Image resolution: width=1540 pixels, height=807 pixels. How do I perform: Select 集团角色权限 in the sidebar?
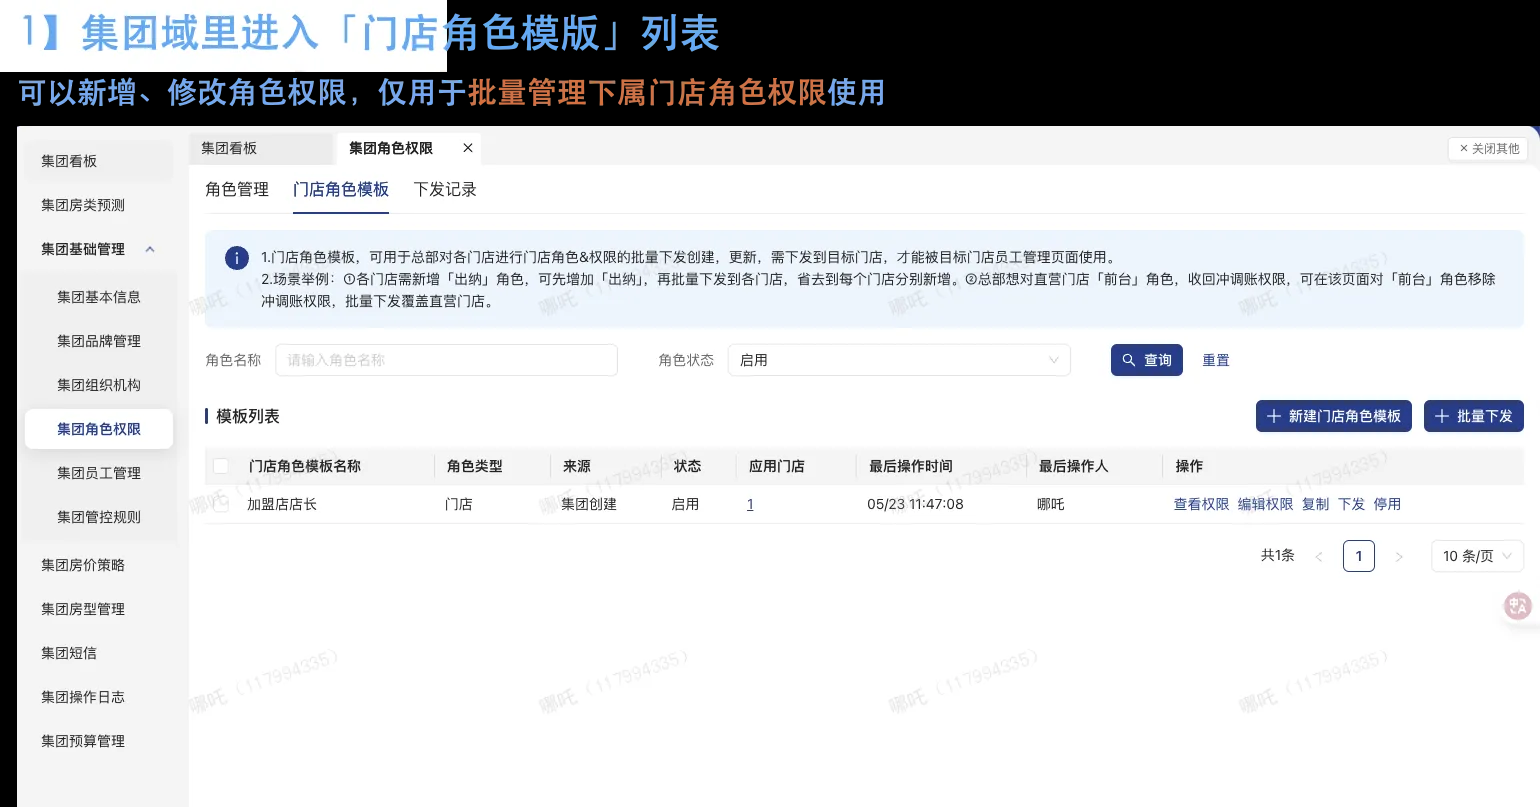99,429
